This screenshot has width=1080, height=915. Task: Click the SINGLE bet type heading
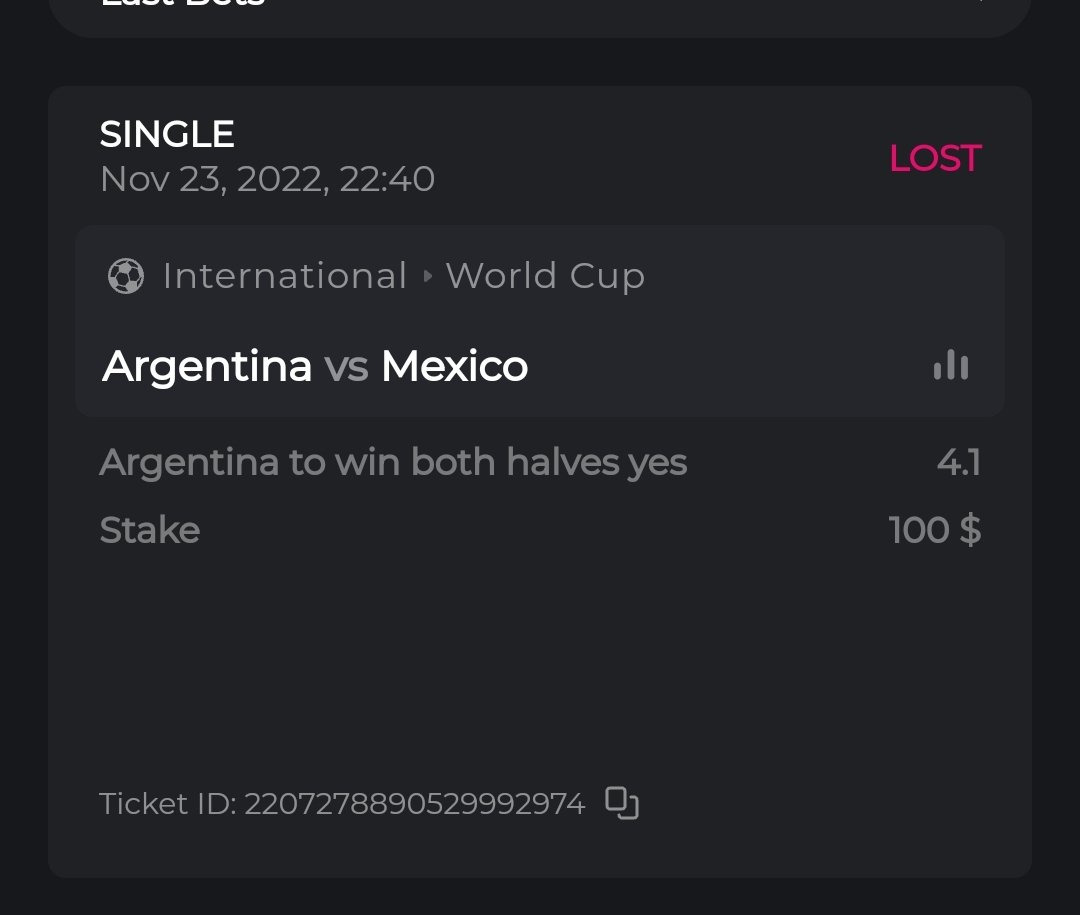167,134
